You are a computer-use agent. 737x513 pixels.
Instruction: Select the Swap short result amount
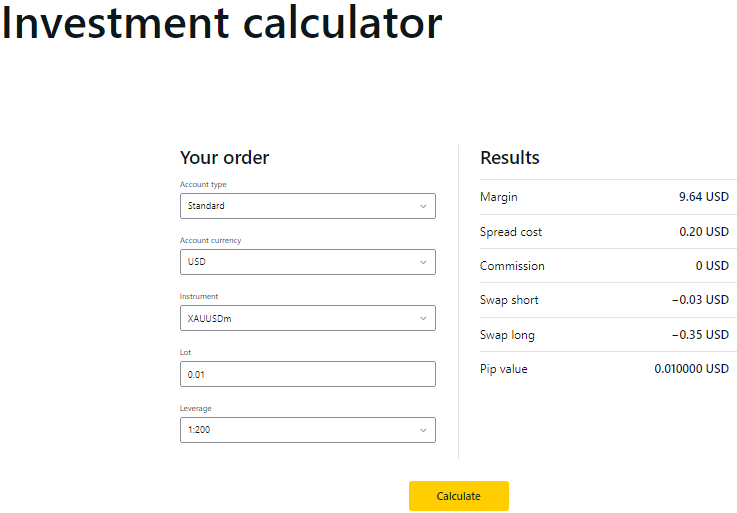tap(699, 300)
